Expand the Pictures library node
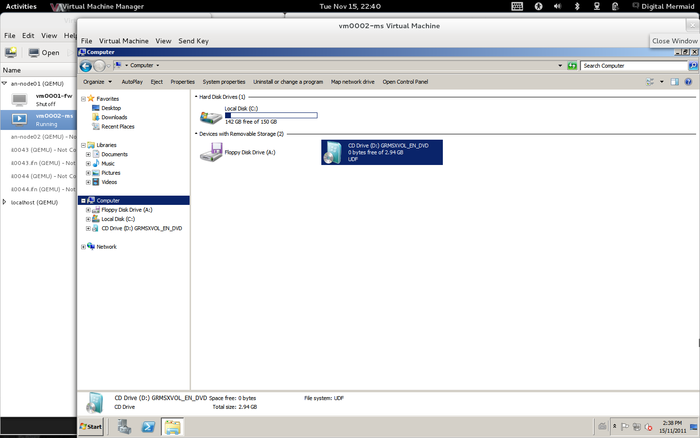The image size is (700, 438). pos(88,173)
